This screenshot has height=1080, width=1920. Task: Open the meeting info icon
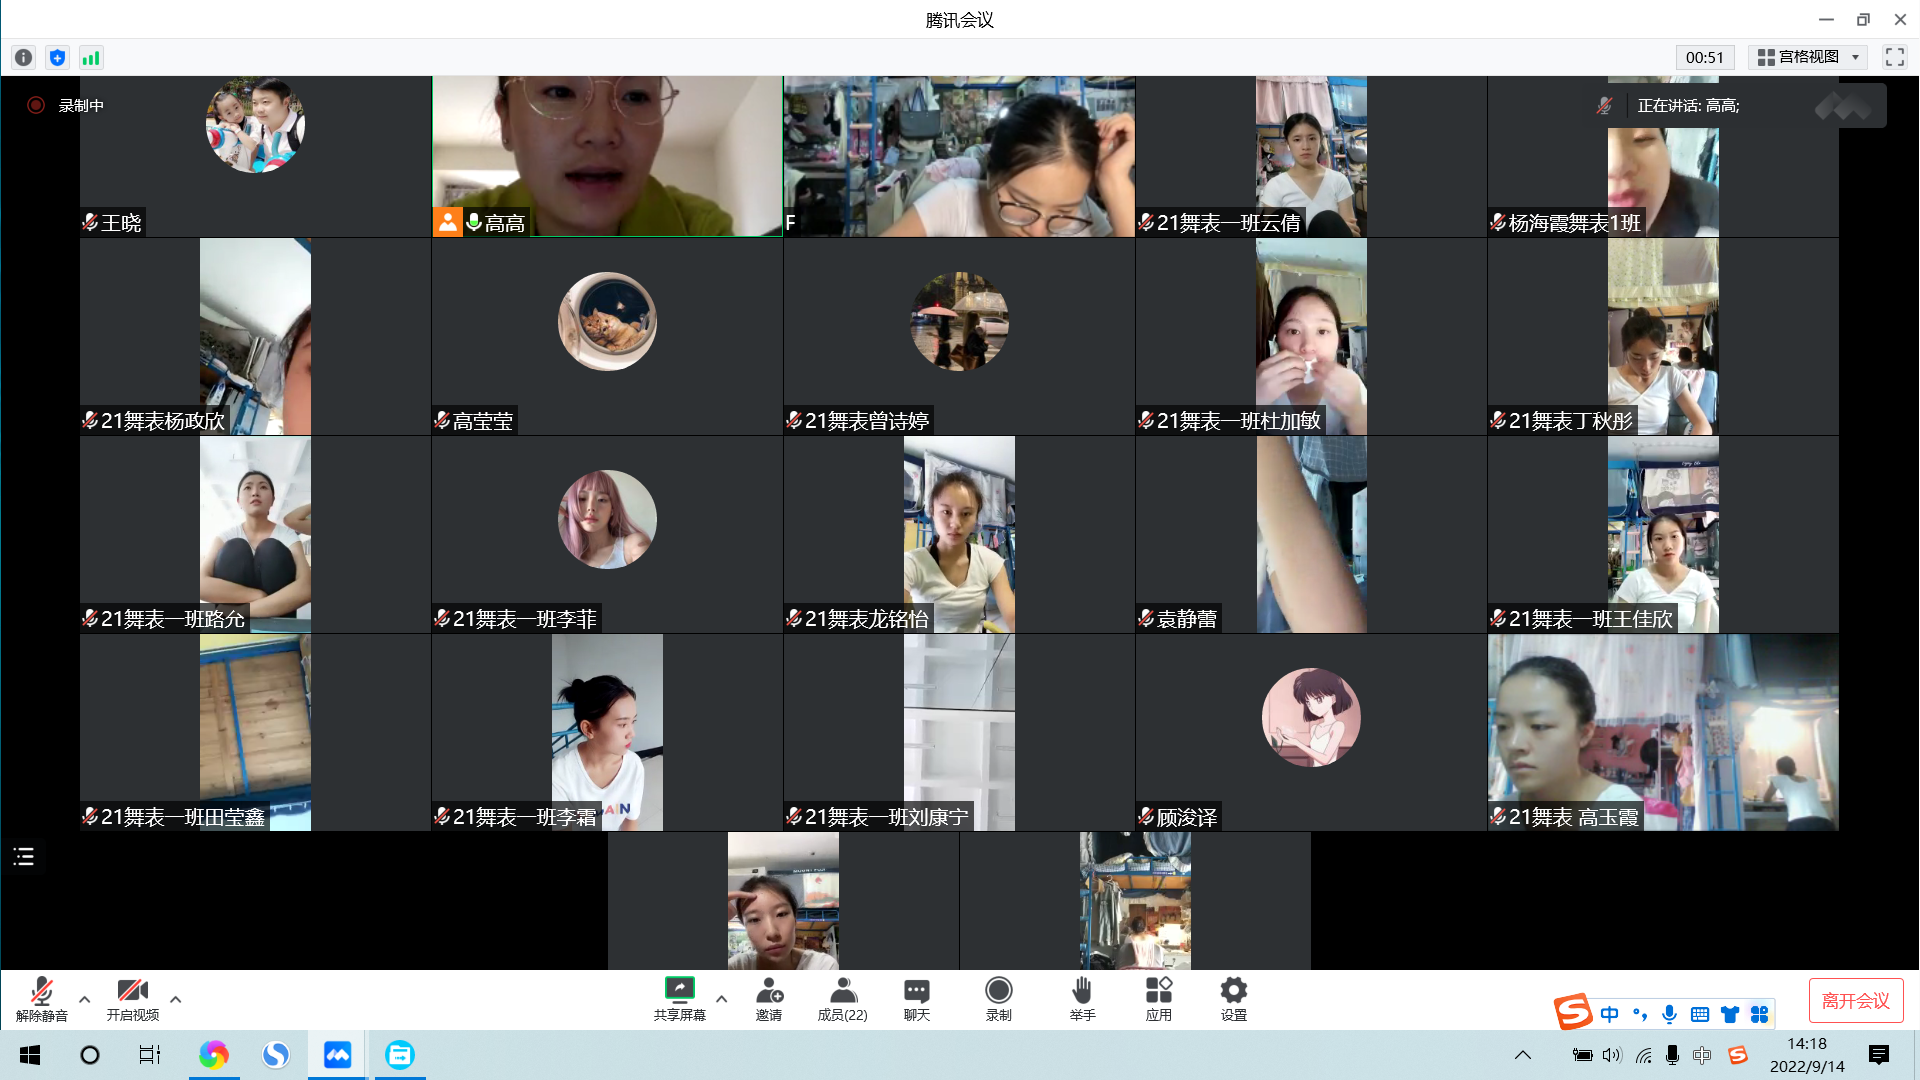pyautogui.click(x=24, y=58)
